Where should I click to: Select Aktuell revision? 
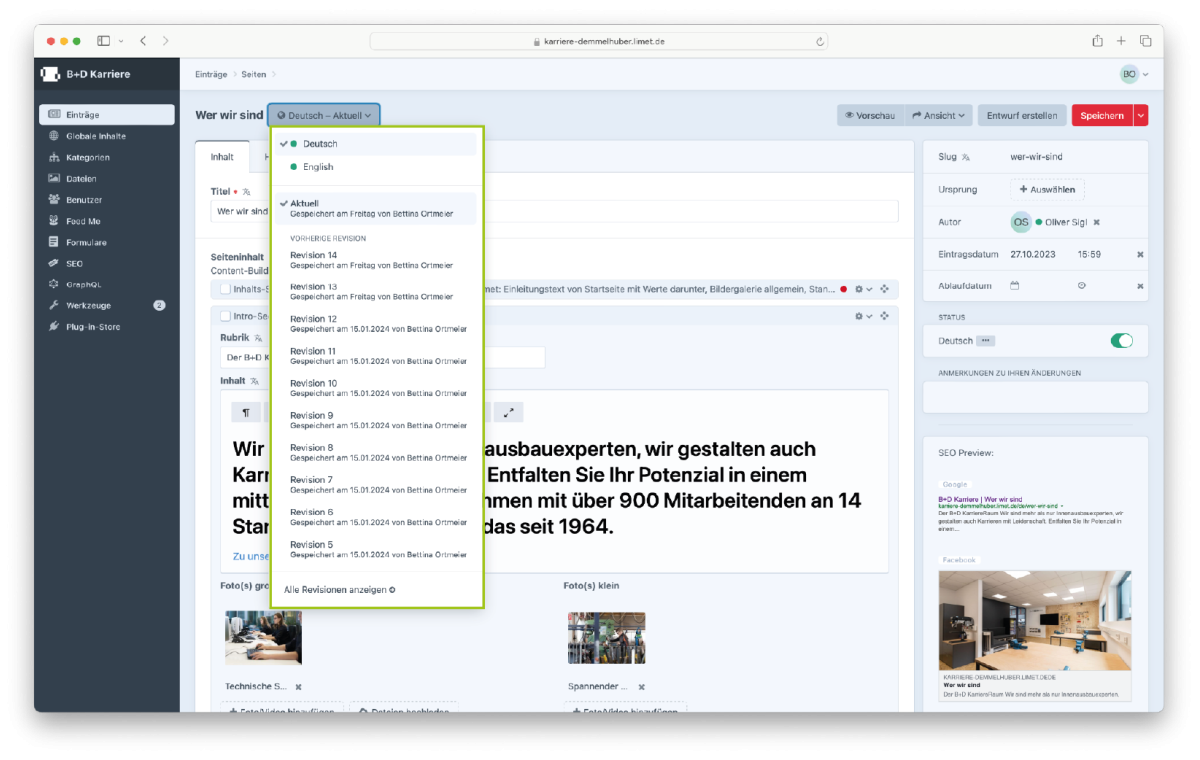[x=376, y=208]
